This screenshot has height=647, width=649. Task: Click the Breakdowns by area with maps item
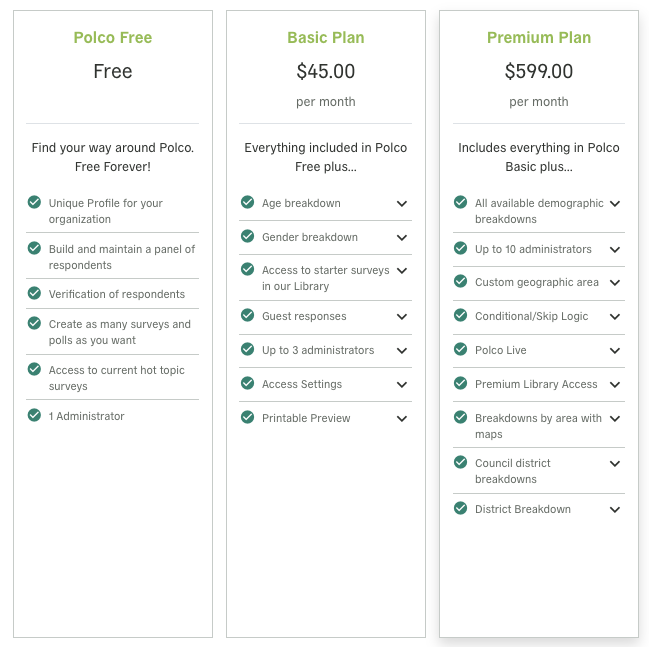(x=538, y=426)
